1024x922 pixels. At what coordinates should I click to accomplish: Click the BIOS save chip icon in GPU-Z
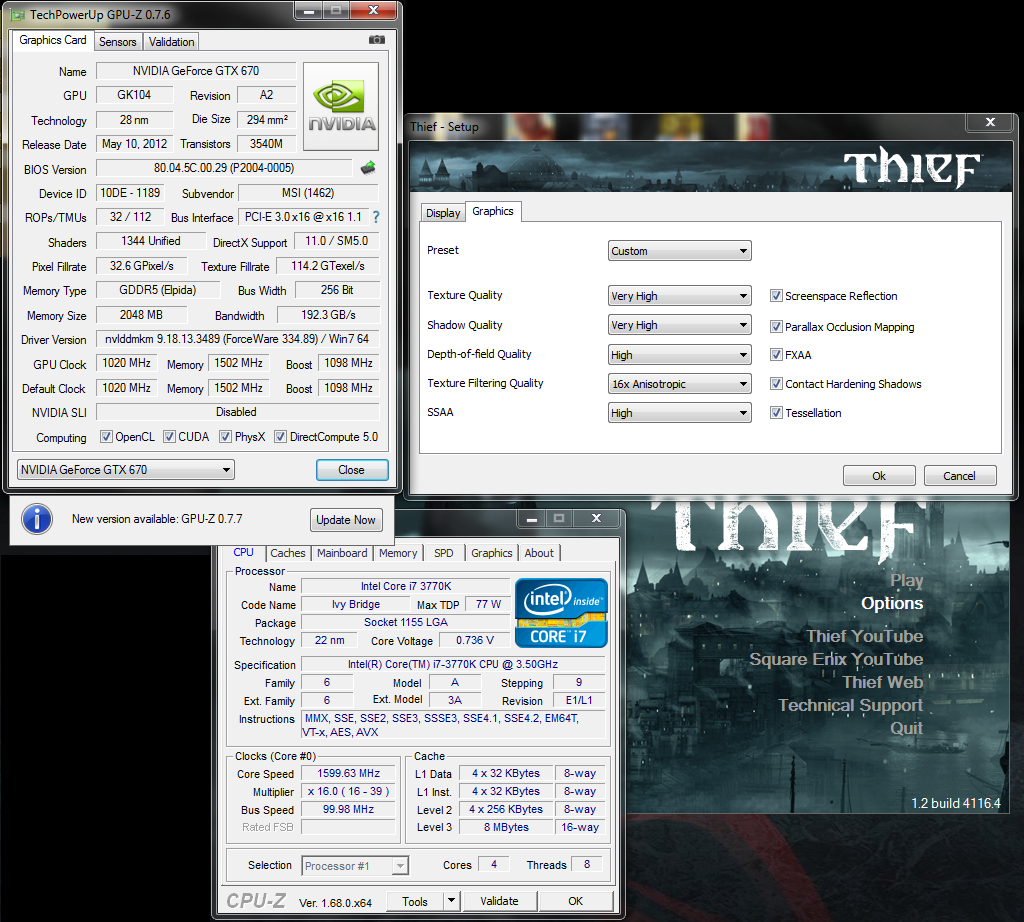368,168
